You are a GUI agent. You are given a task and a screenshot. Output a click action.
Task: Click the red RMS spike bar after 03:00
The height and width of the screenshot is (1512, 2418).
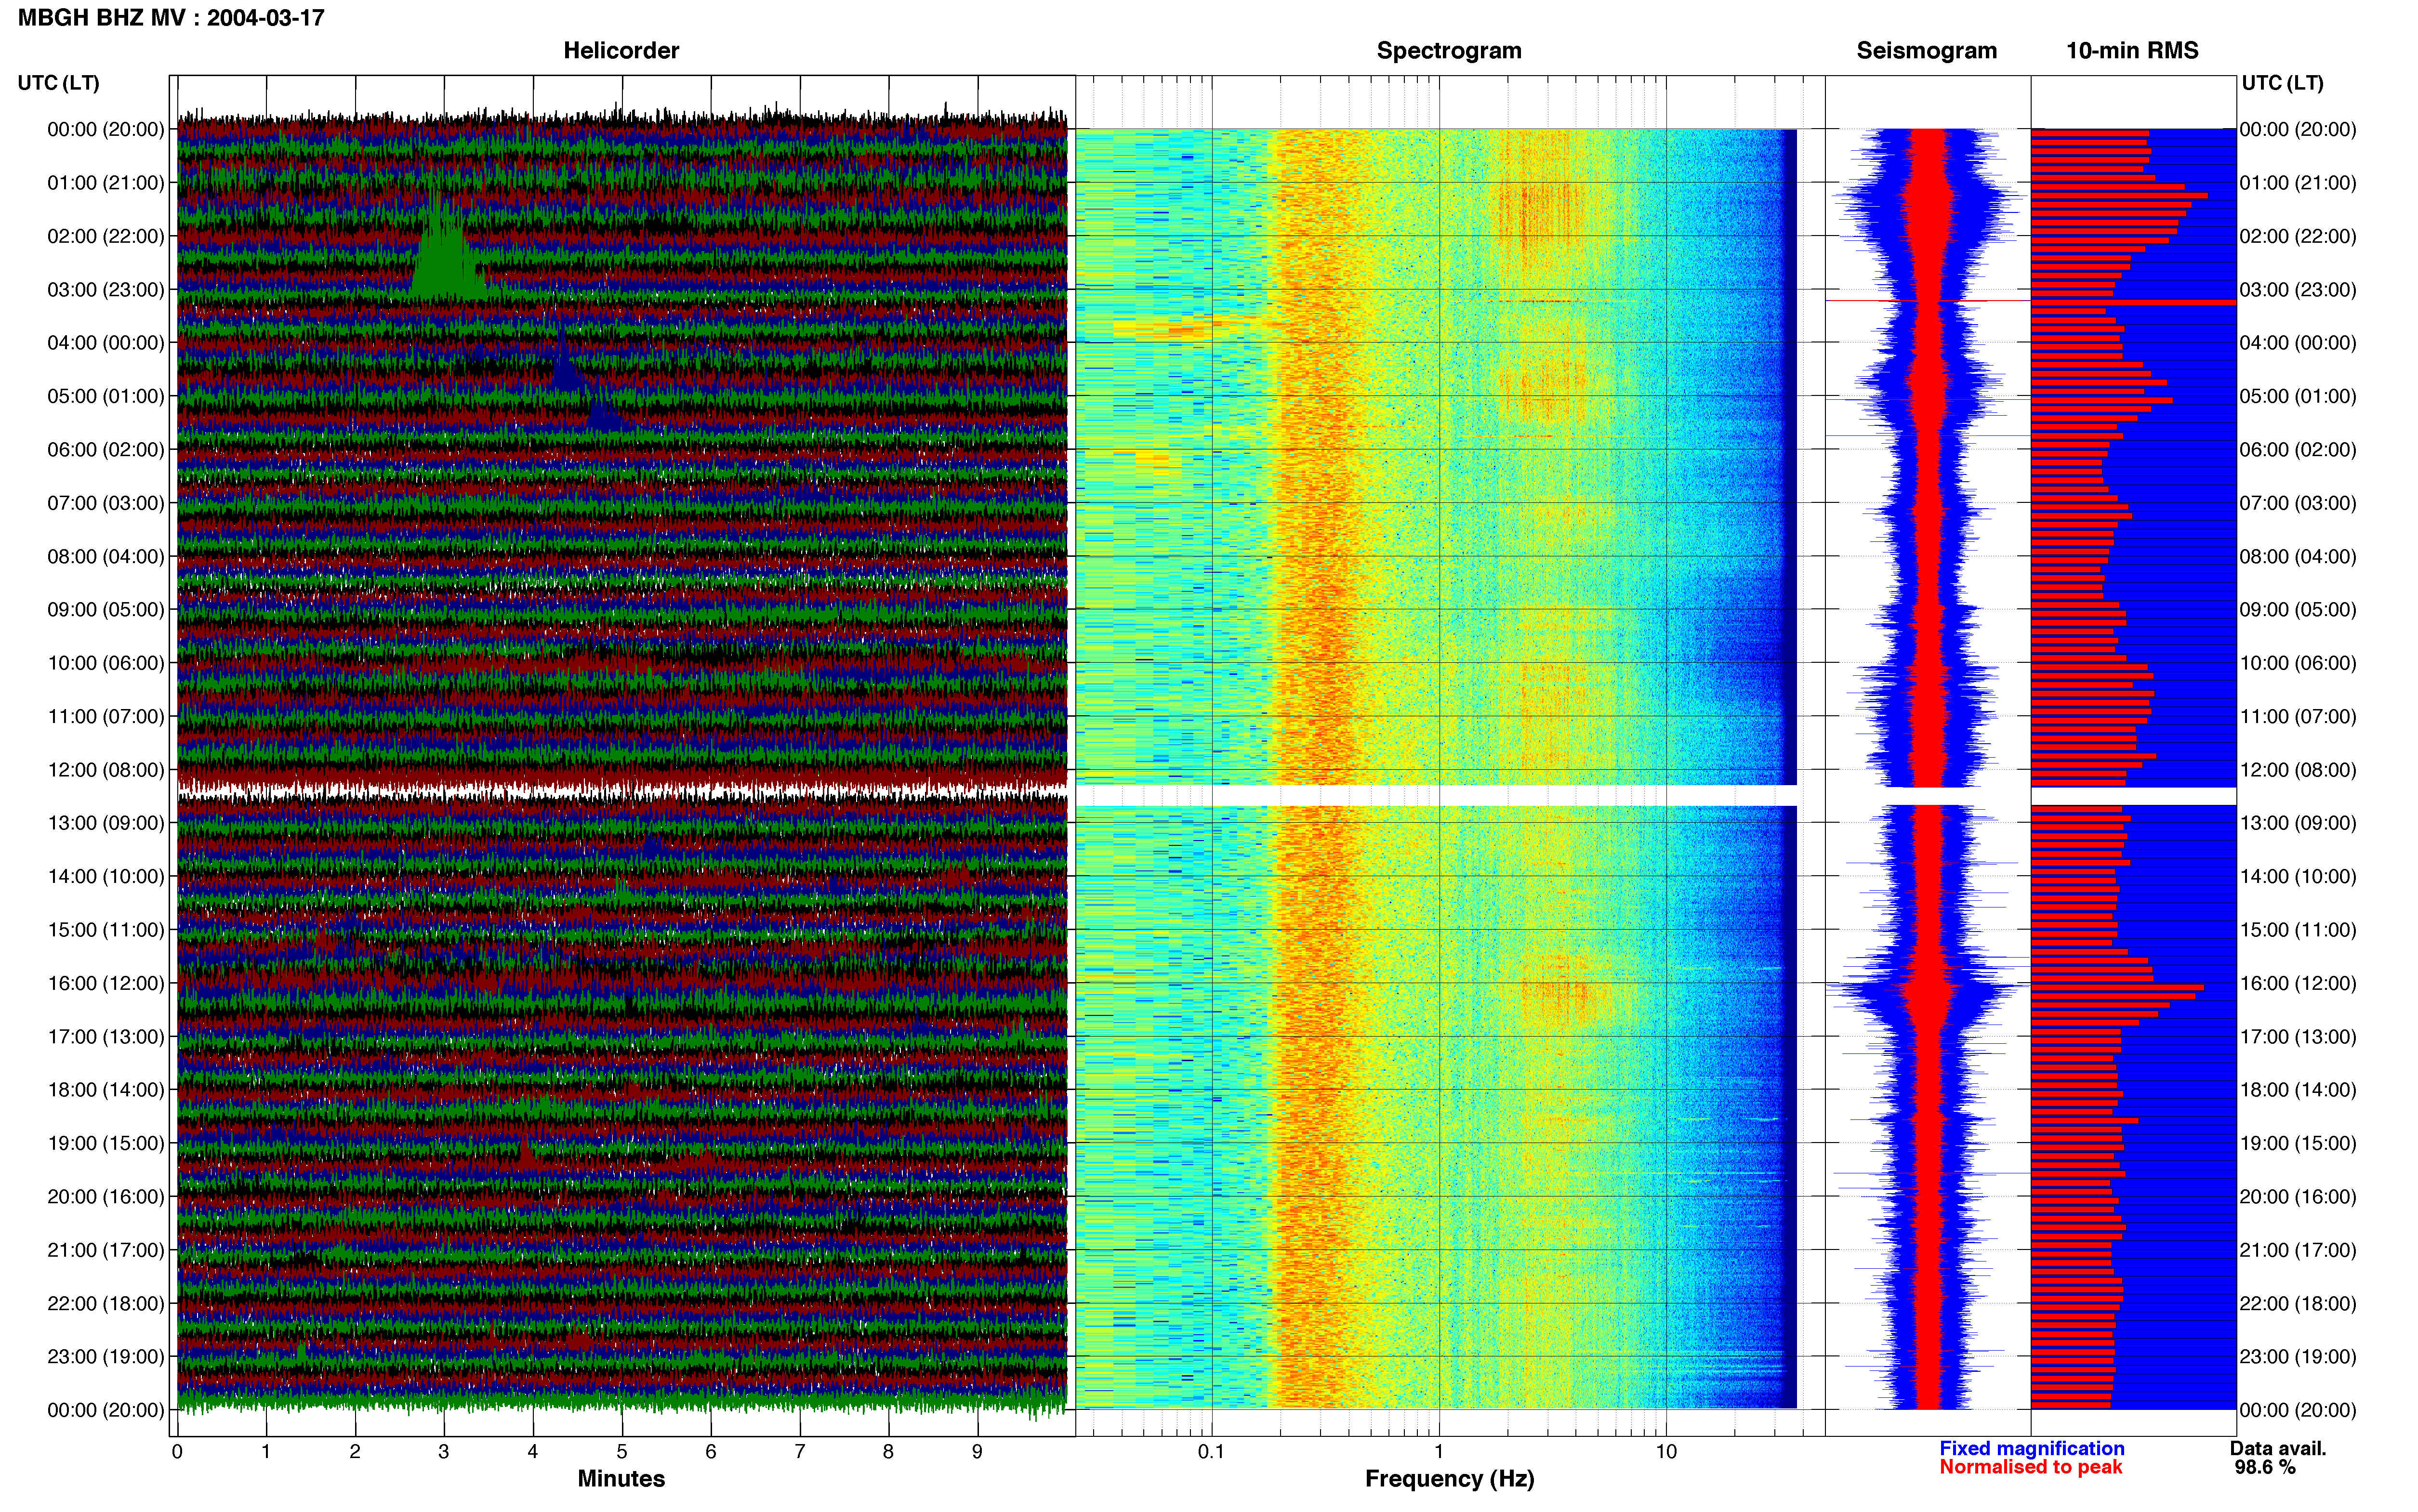tap(2133, 301)
